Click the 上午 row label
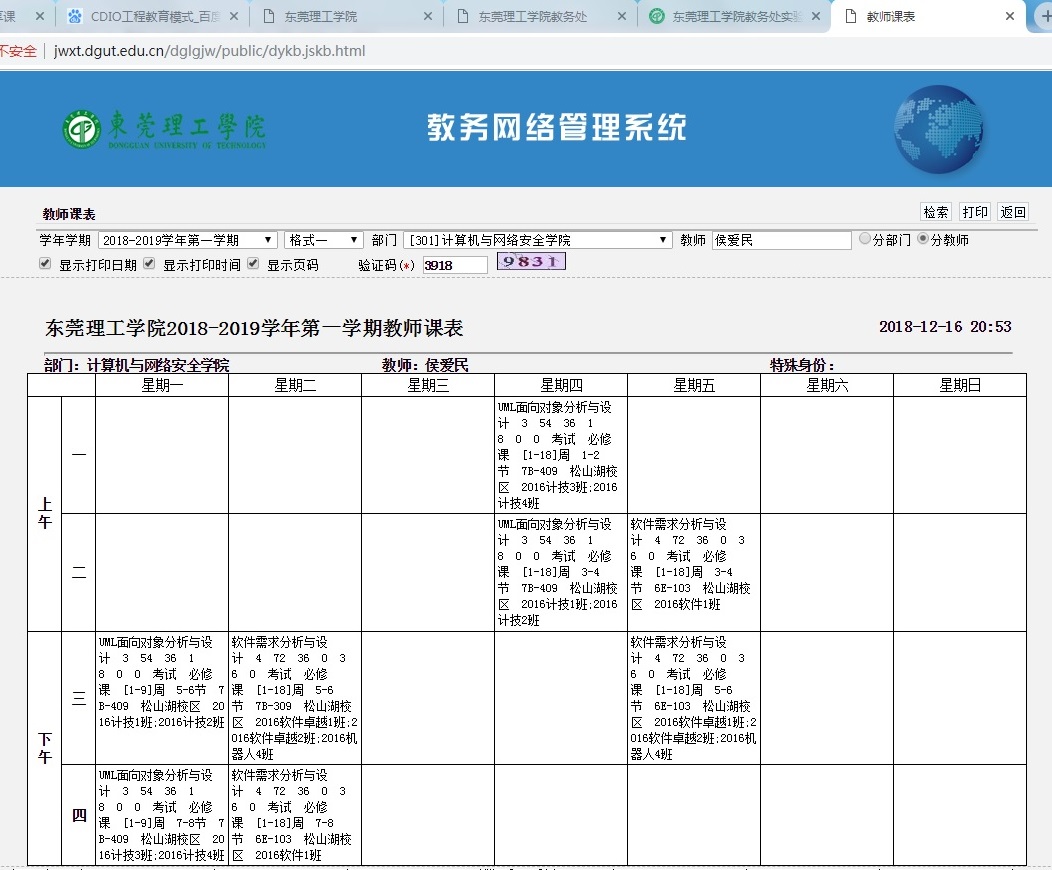 (x=44, y=514)
